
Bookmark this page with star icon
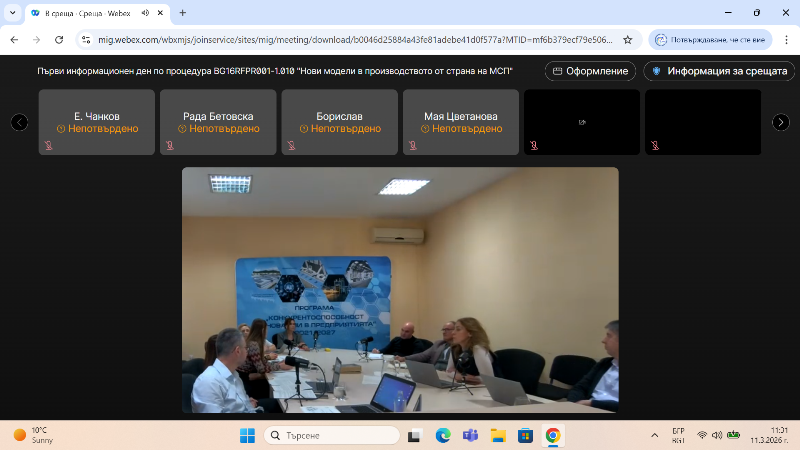pos(627,40)
